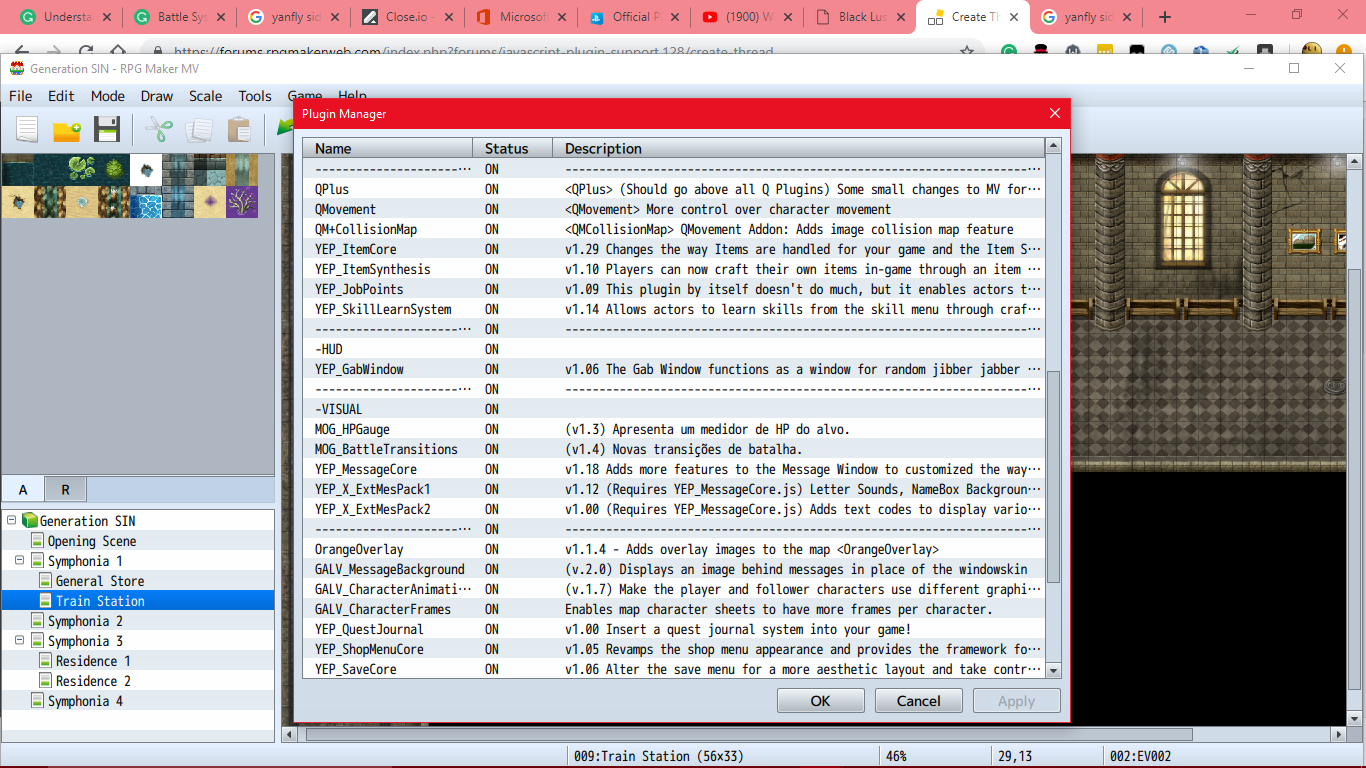
Task: Open the Mode menu
Action: [108, 96]
